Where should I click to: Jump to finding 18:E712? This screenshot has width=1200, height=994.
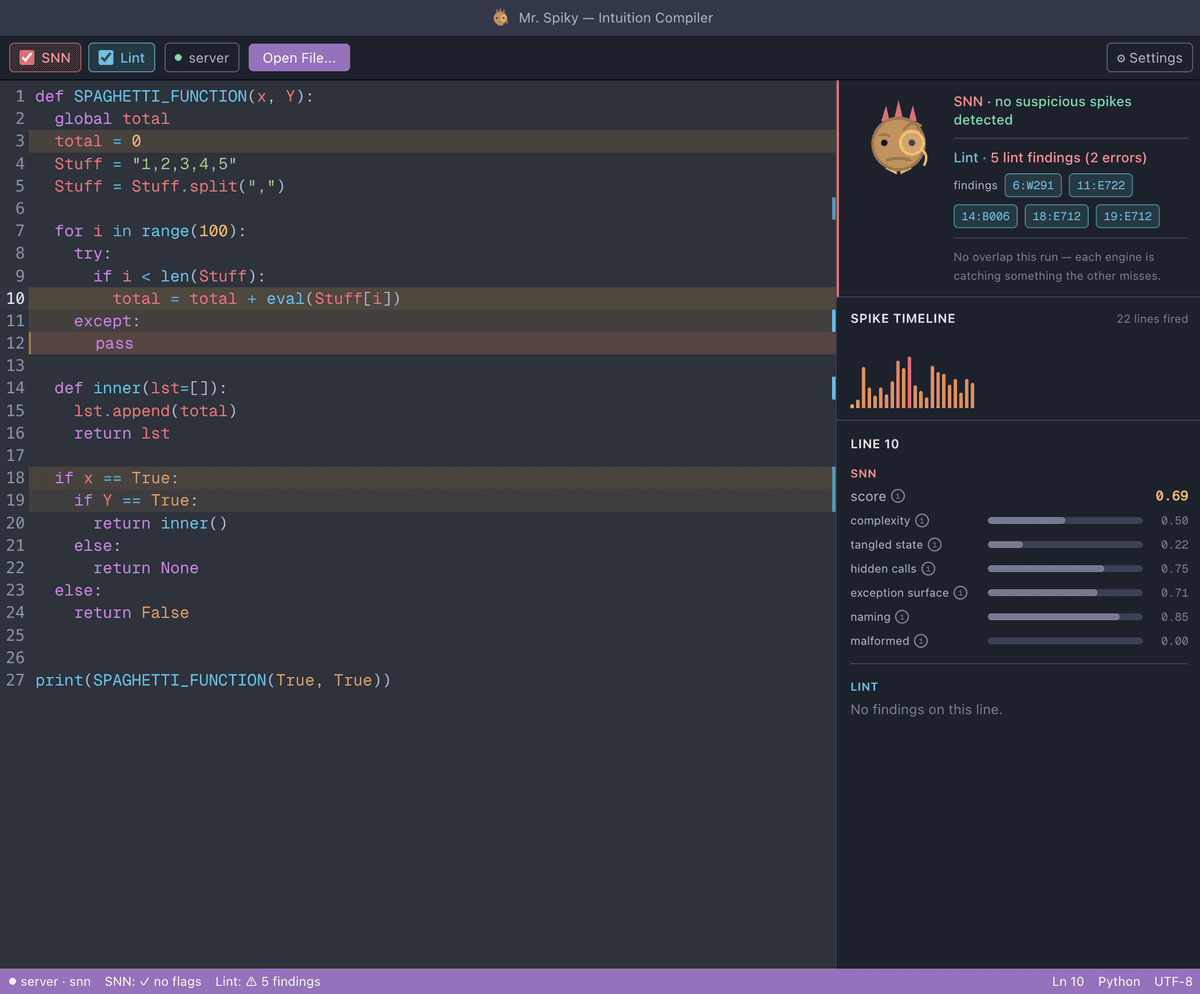[1056, 216]
